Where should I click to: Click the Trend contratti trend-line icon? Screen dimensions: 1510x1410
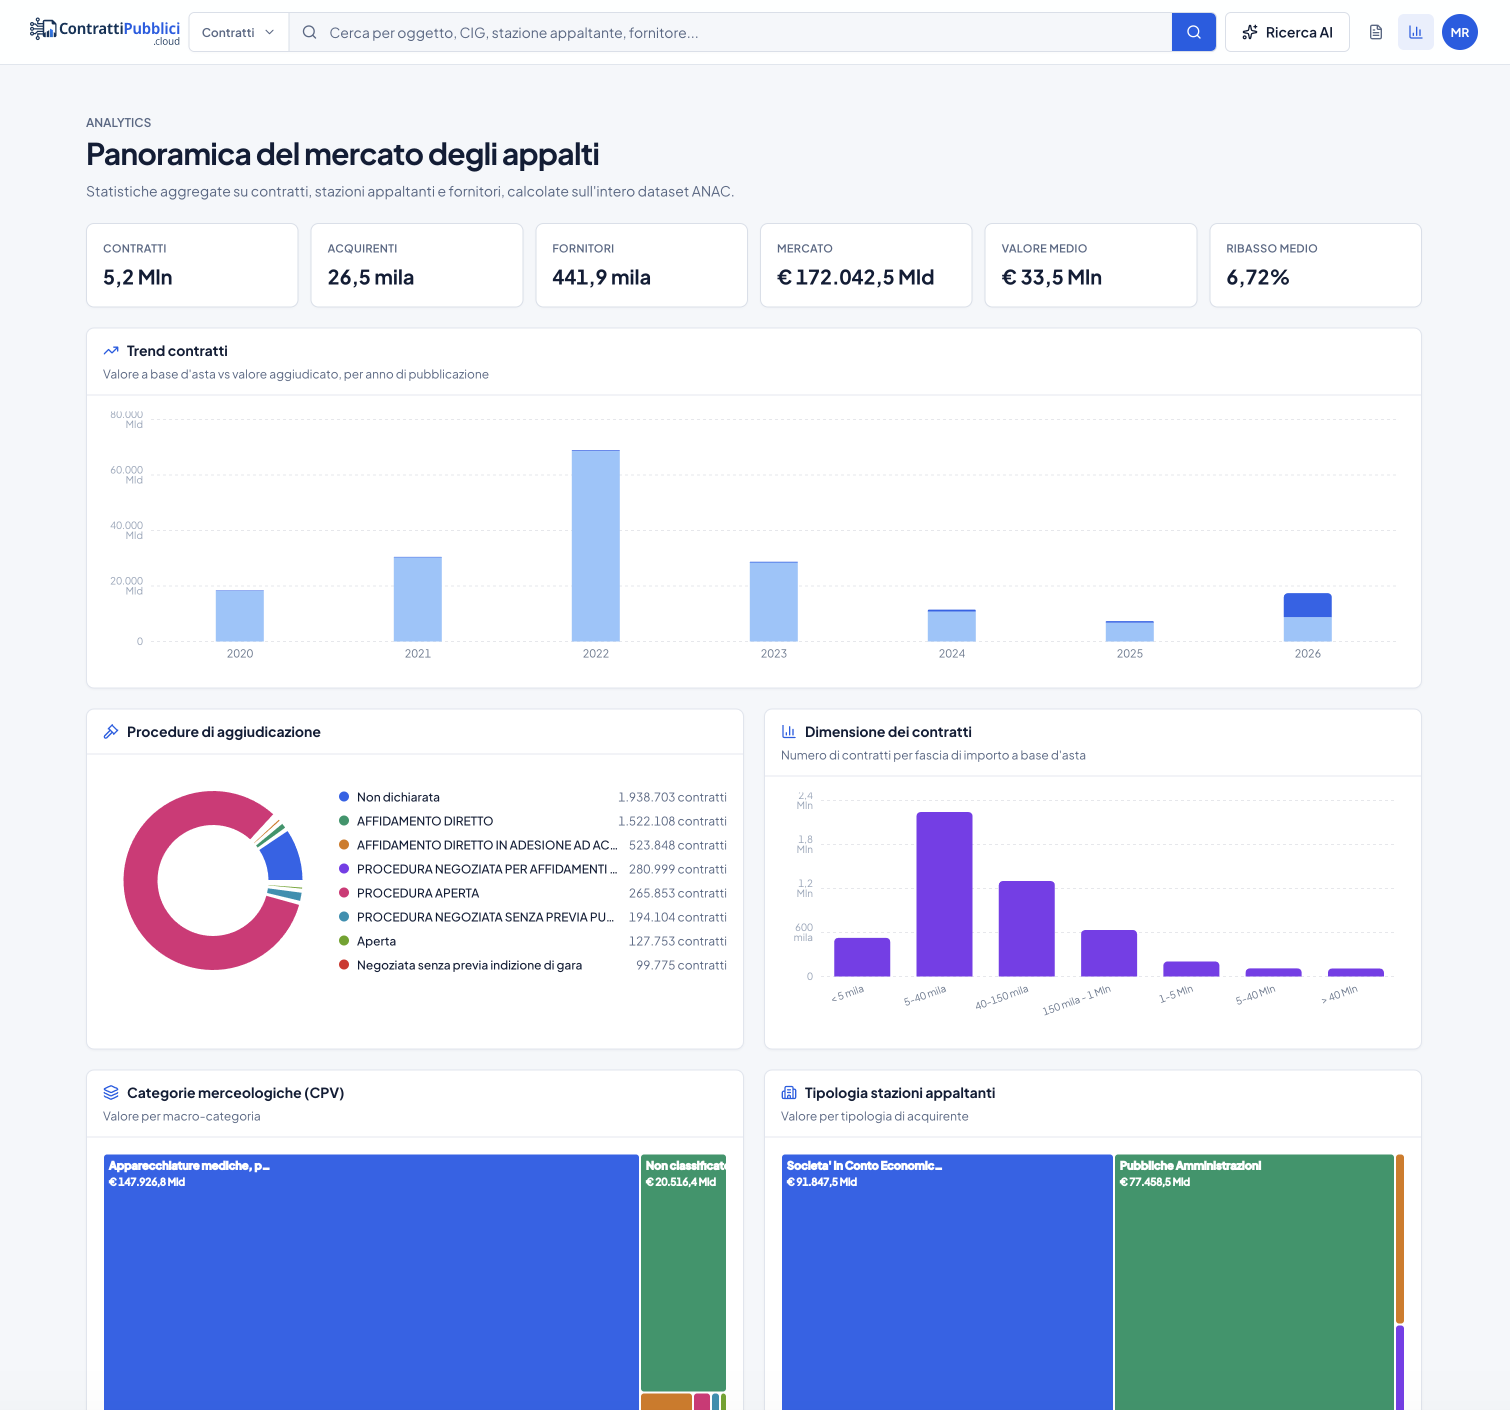(111, 351)
